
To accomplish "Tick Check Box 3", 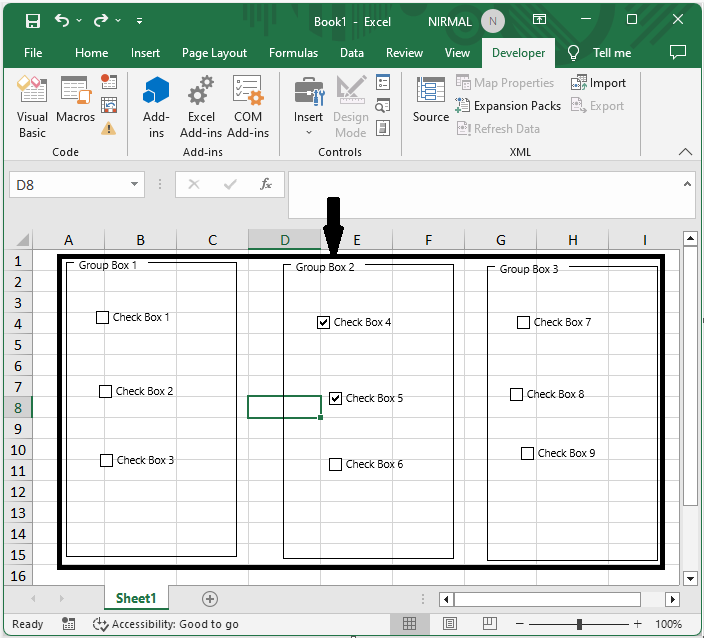I will (106, 461).
